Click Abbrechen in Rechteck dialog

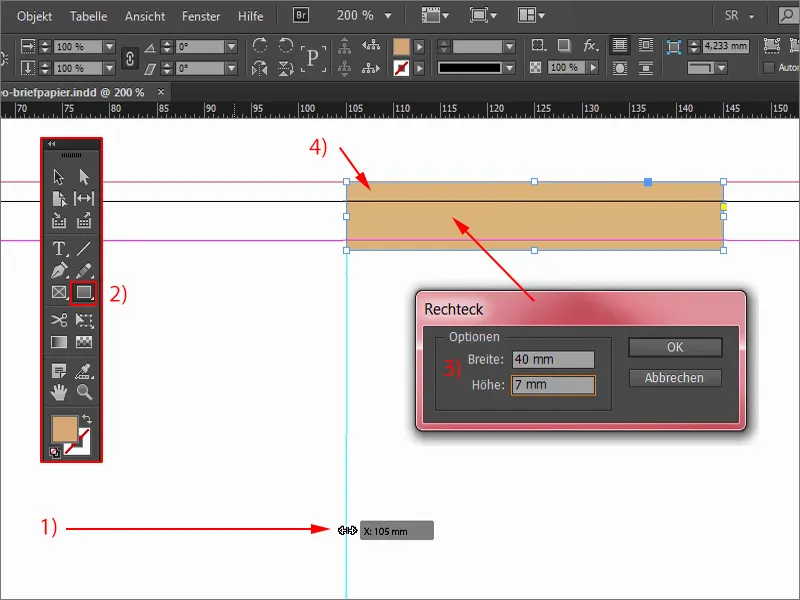tap(675, 378)
